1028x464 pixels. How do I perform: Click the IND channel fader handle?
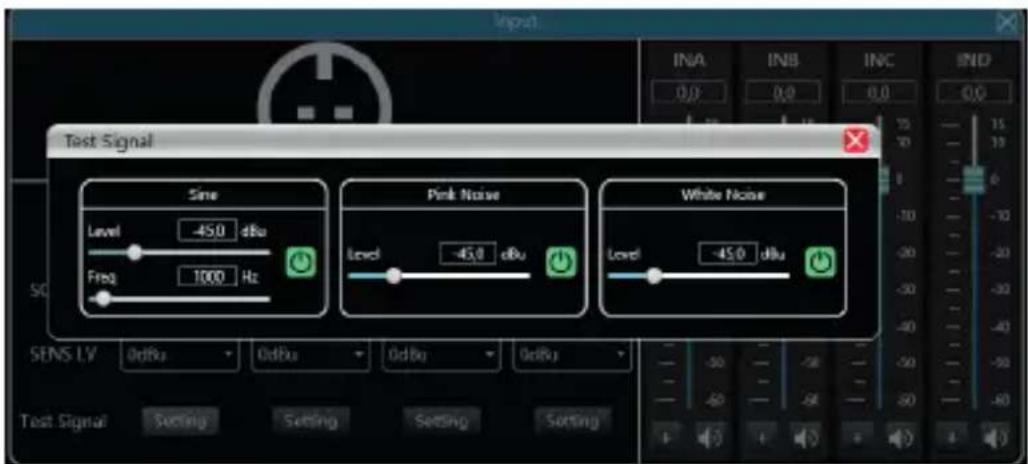(x=974, y=180)
